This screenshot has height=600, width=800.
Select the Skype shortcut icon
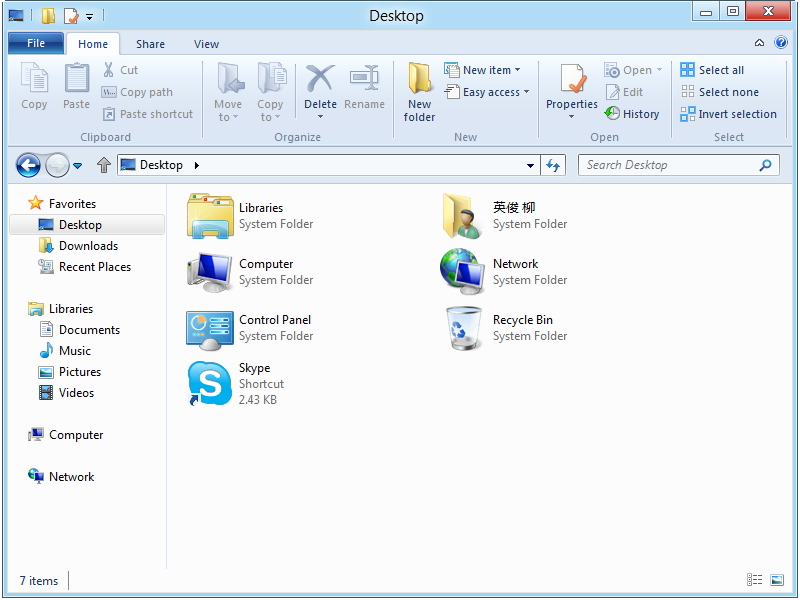(x=209, y=383)
